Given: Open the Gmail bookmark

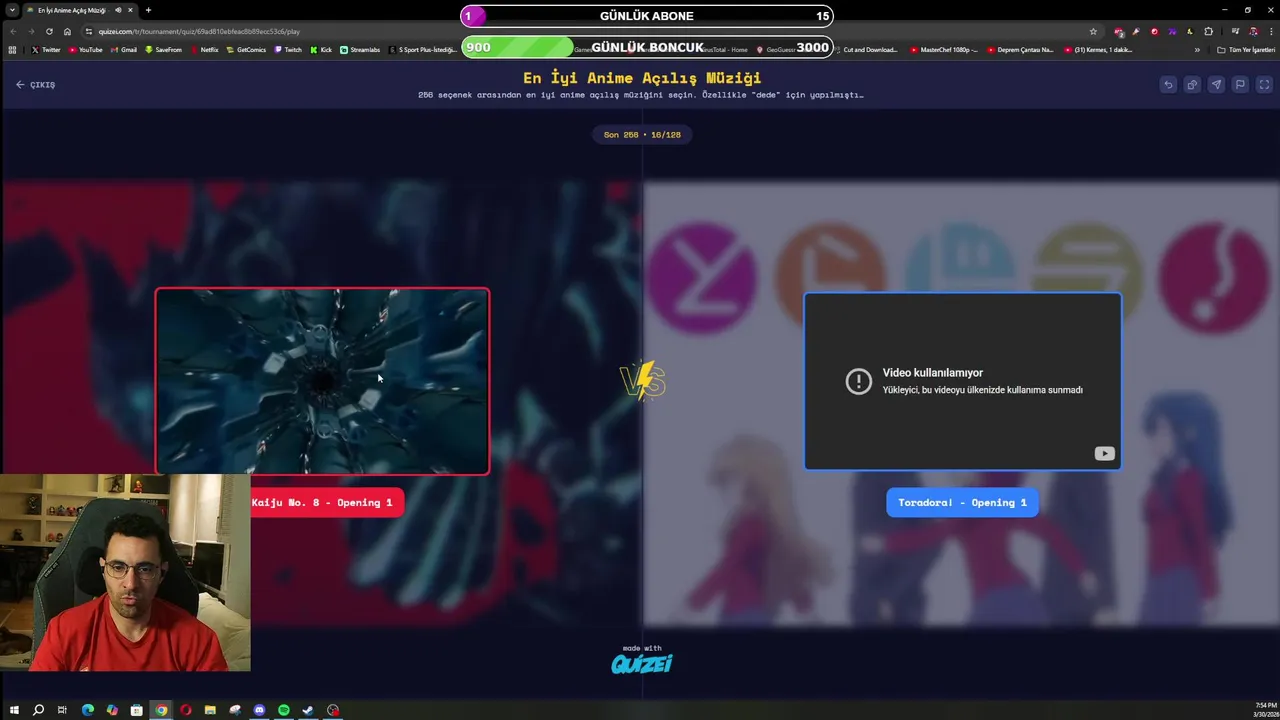Looking at the screenshot, I should pyautogui.click(x=123, y=50).
